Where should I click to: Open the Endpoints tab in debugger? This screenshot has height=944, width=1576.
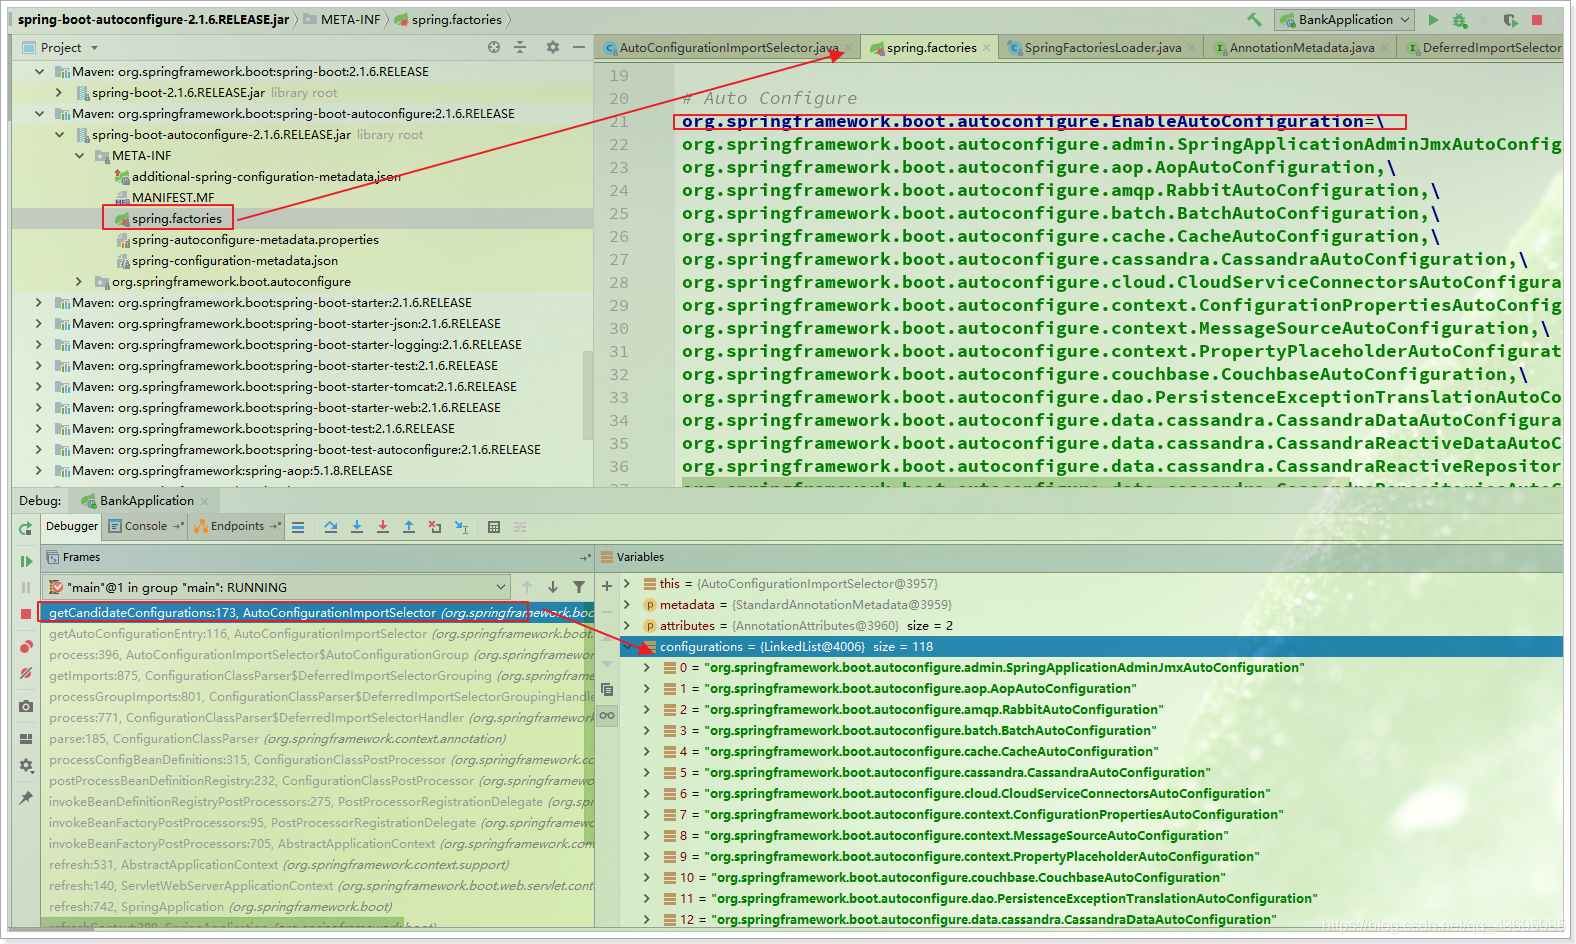pos(237,526)
